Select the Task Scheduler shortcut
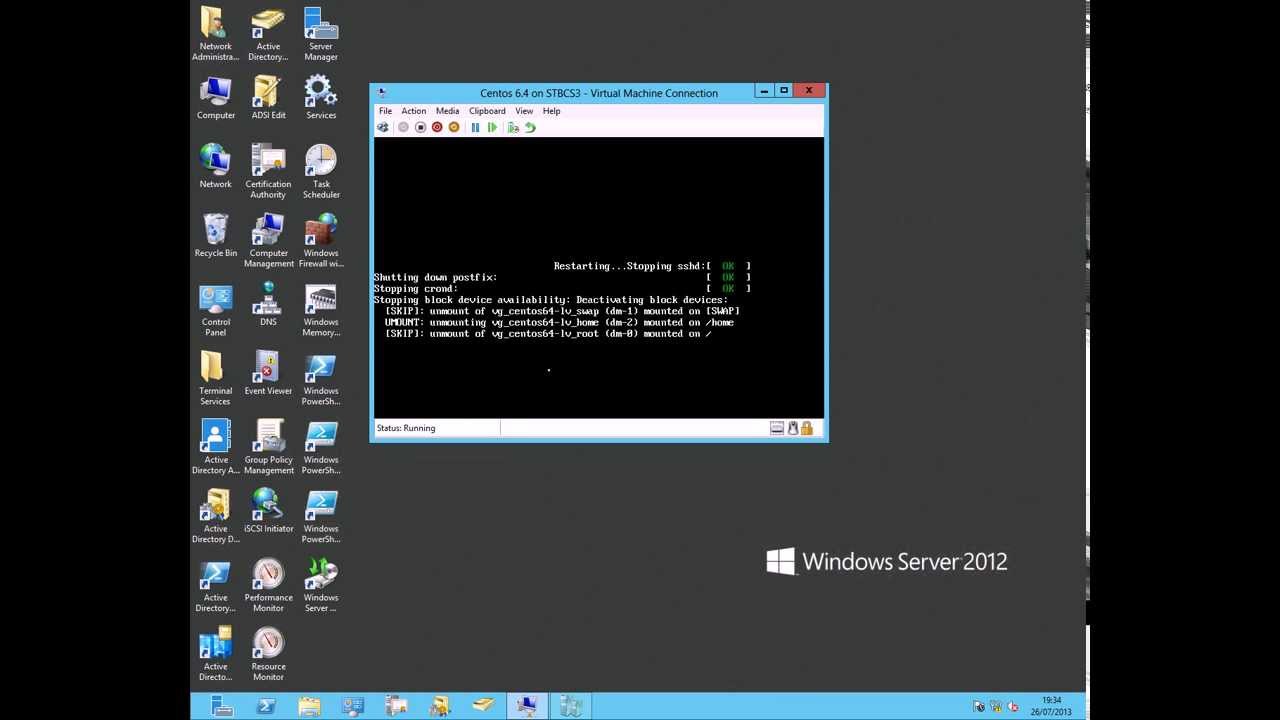Screen dimensions: 1280x720 click(x=321, y=171)
